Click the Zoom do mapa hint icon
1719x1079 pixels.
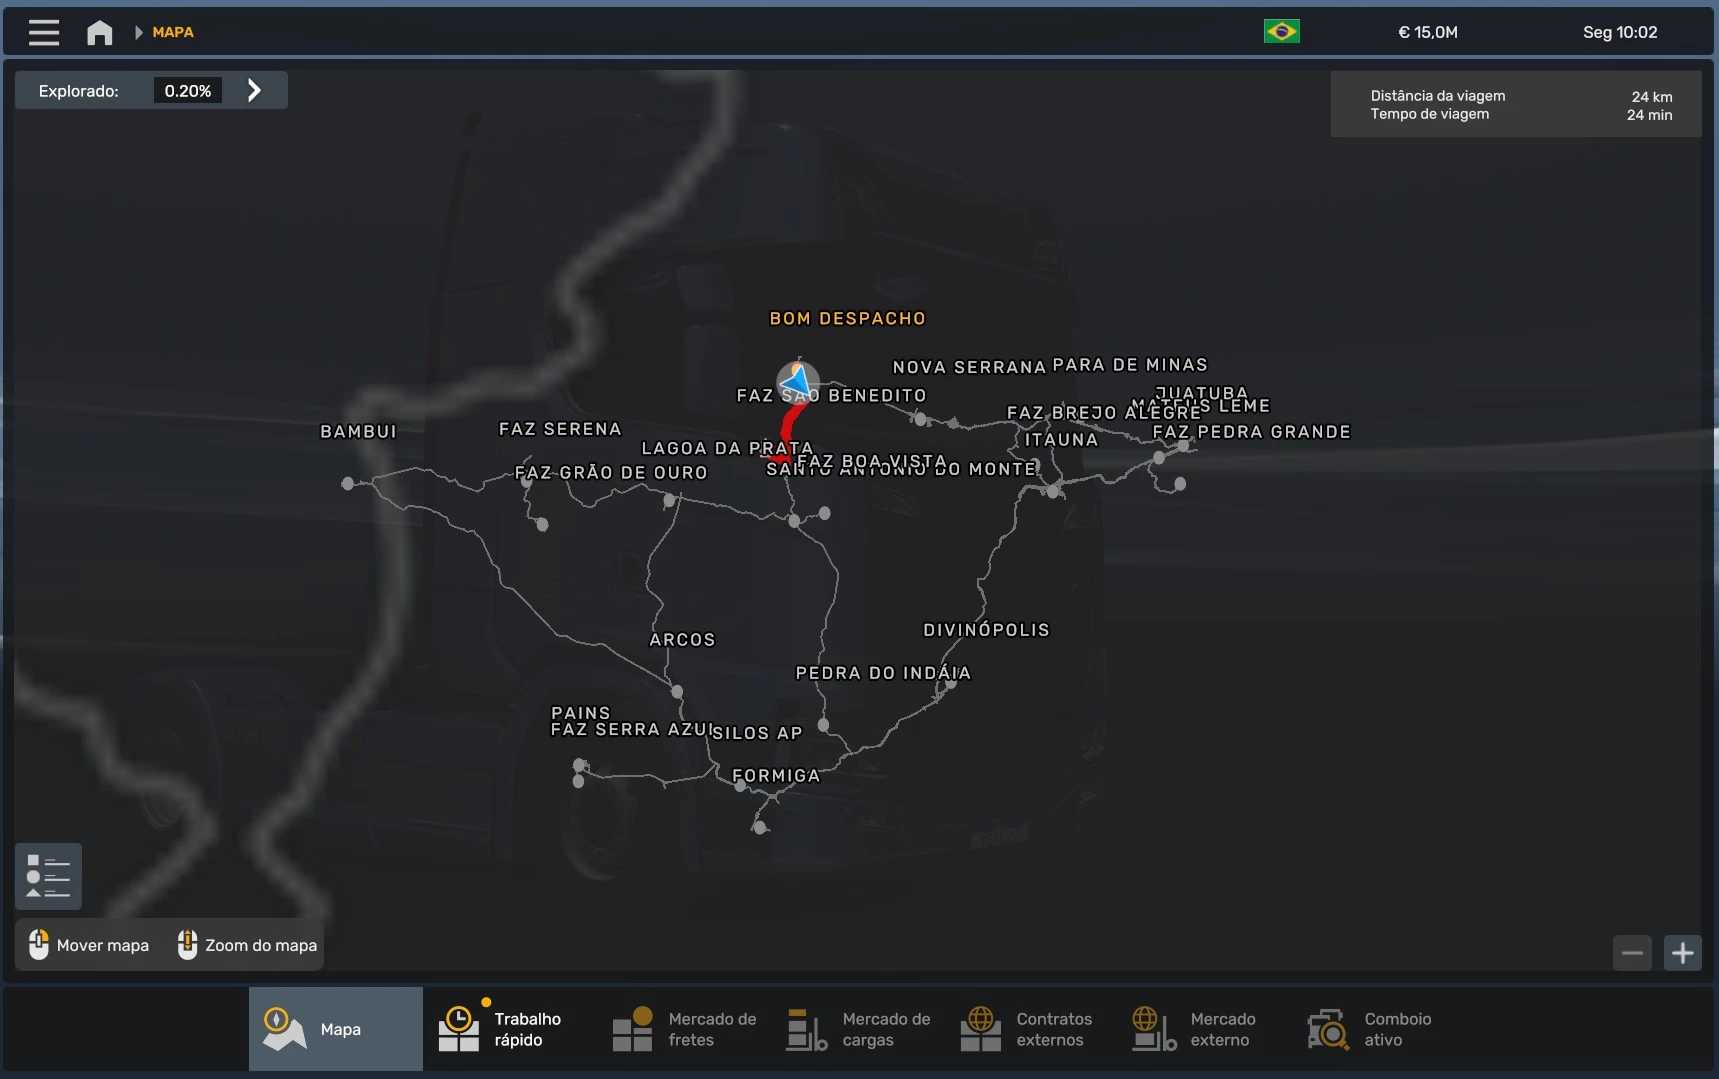tap(187, 945)
